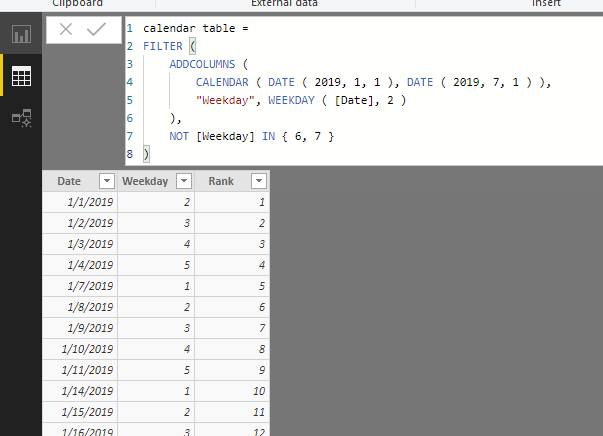603x436 pixels.
Task: Select cell with date 1/9/2019
Action: click(80, 328)
